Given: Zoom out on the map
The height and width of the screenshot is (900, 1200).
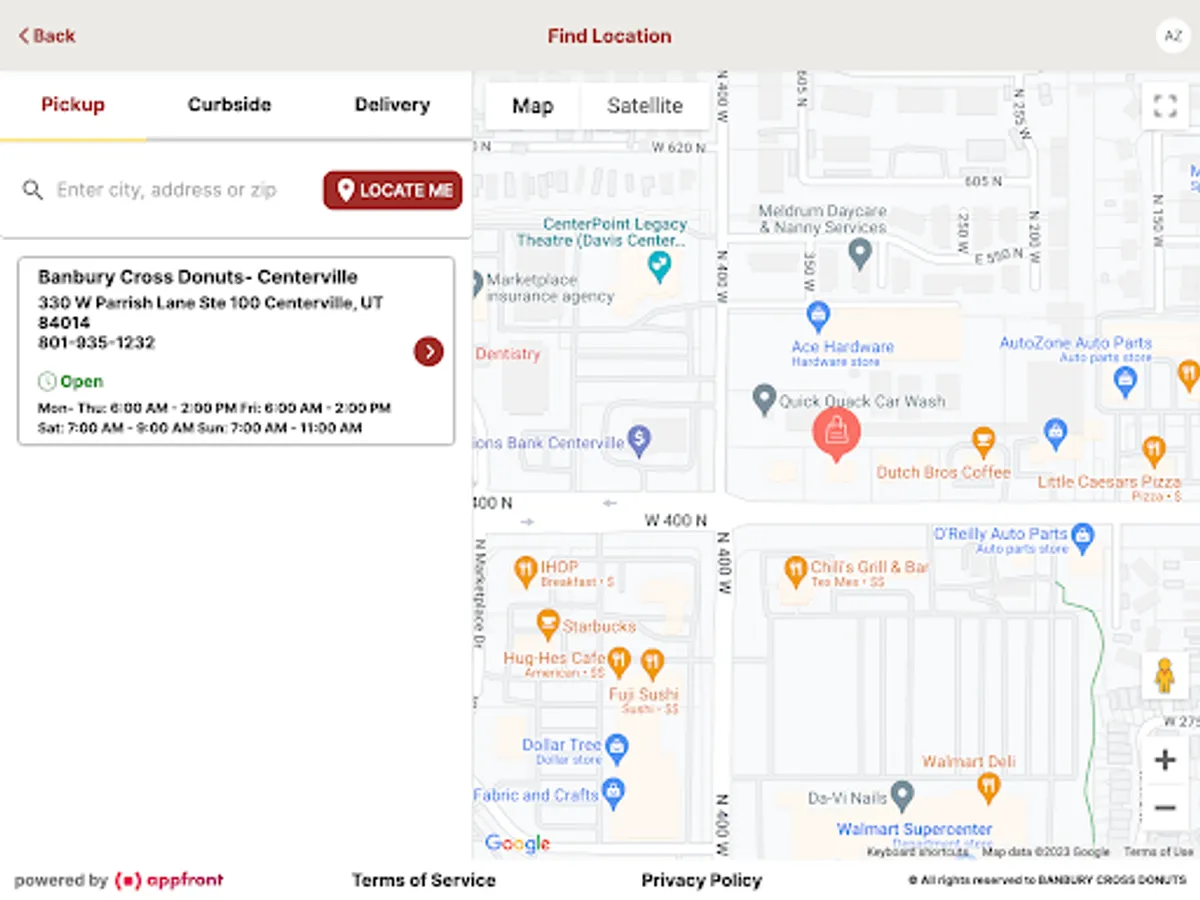Looking at the screenshot, I should point(1165,807).
